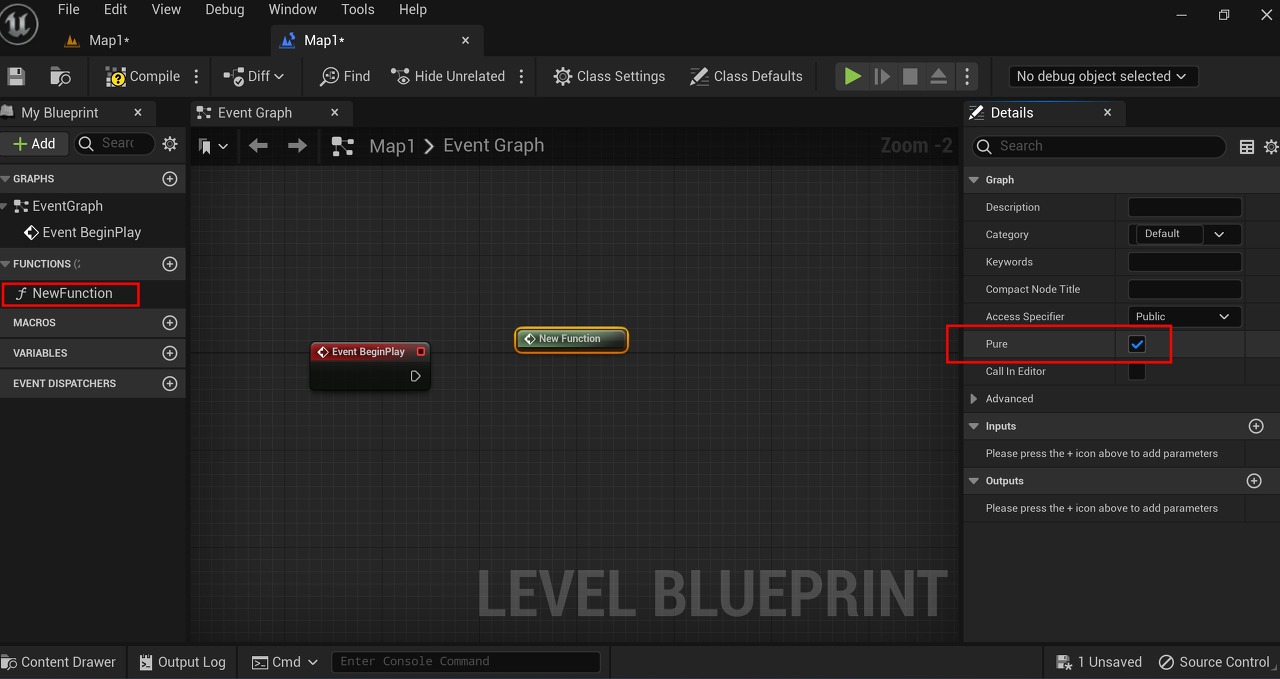Add an input parameter with plus icon
The image size is (1280, 679).
pos(1256,426)
